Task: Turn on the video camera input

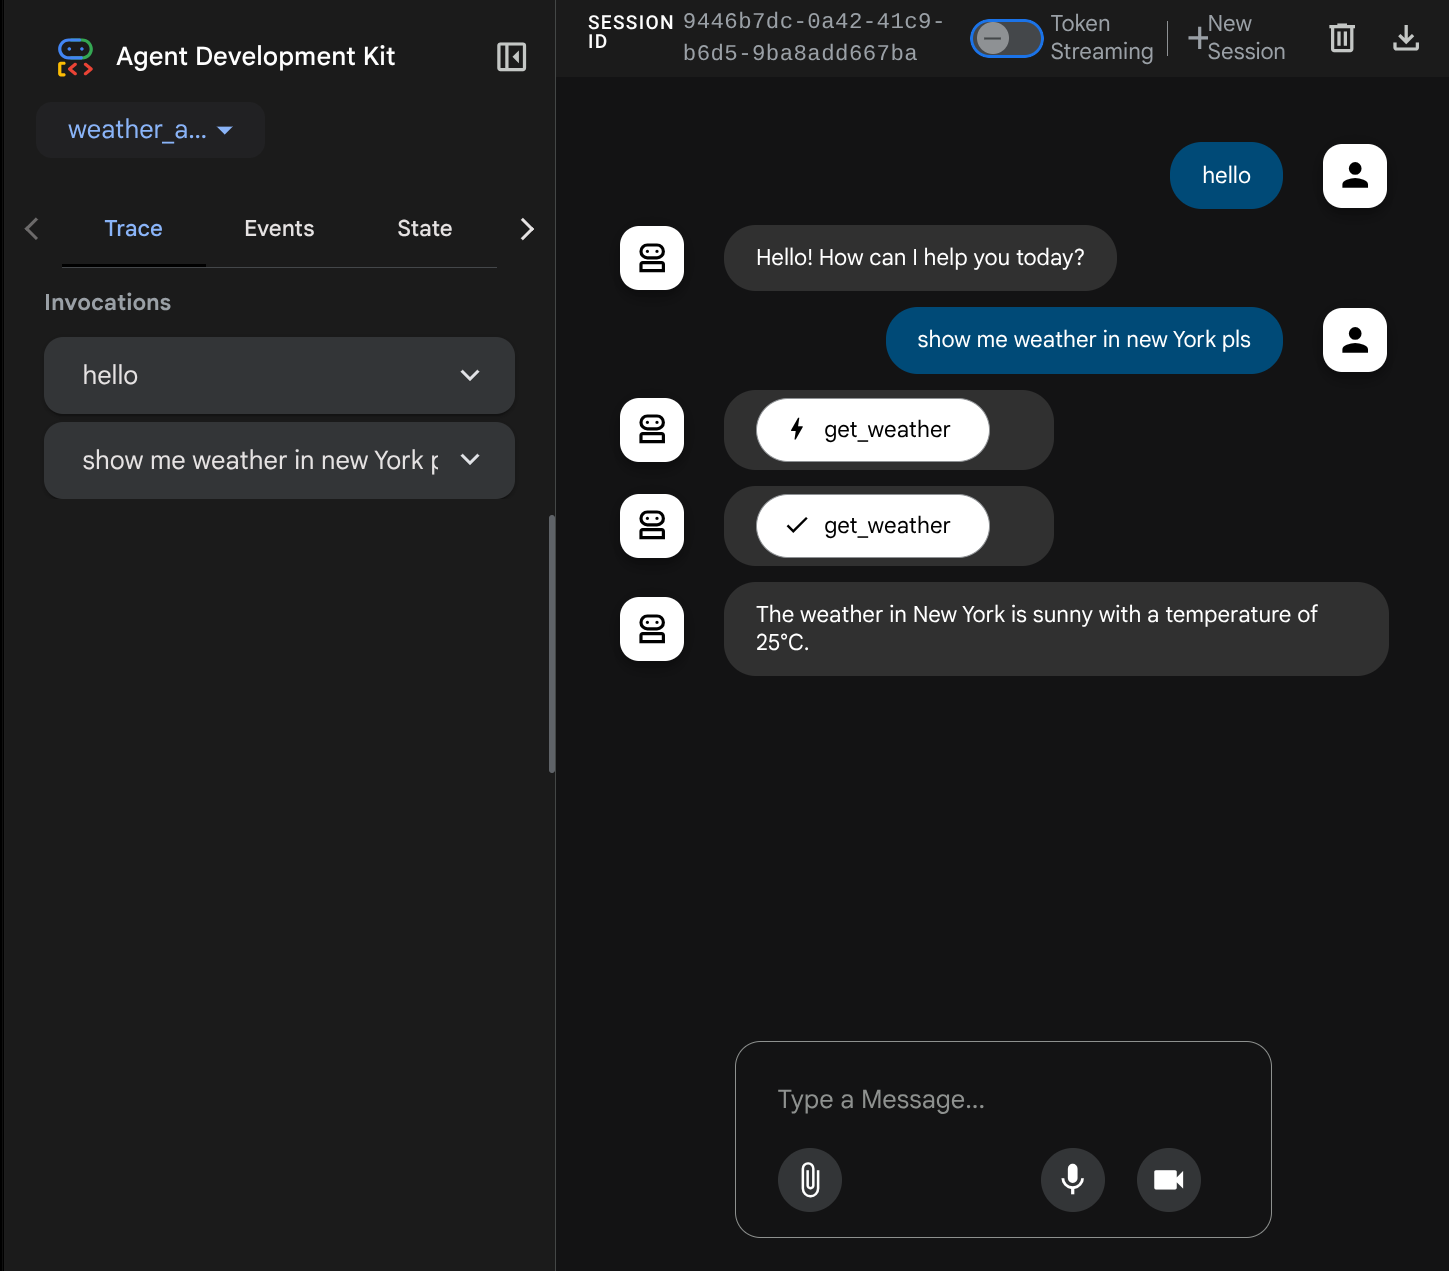Action: [x=1168, y=1180]
